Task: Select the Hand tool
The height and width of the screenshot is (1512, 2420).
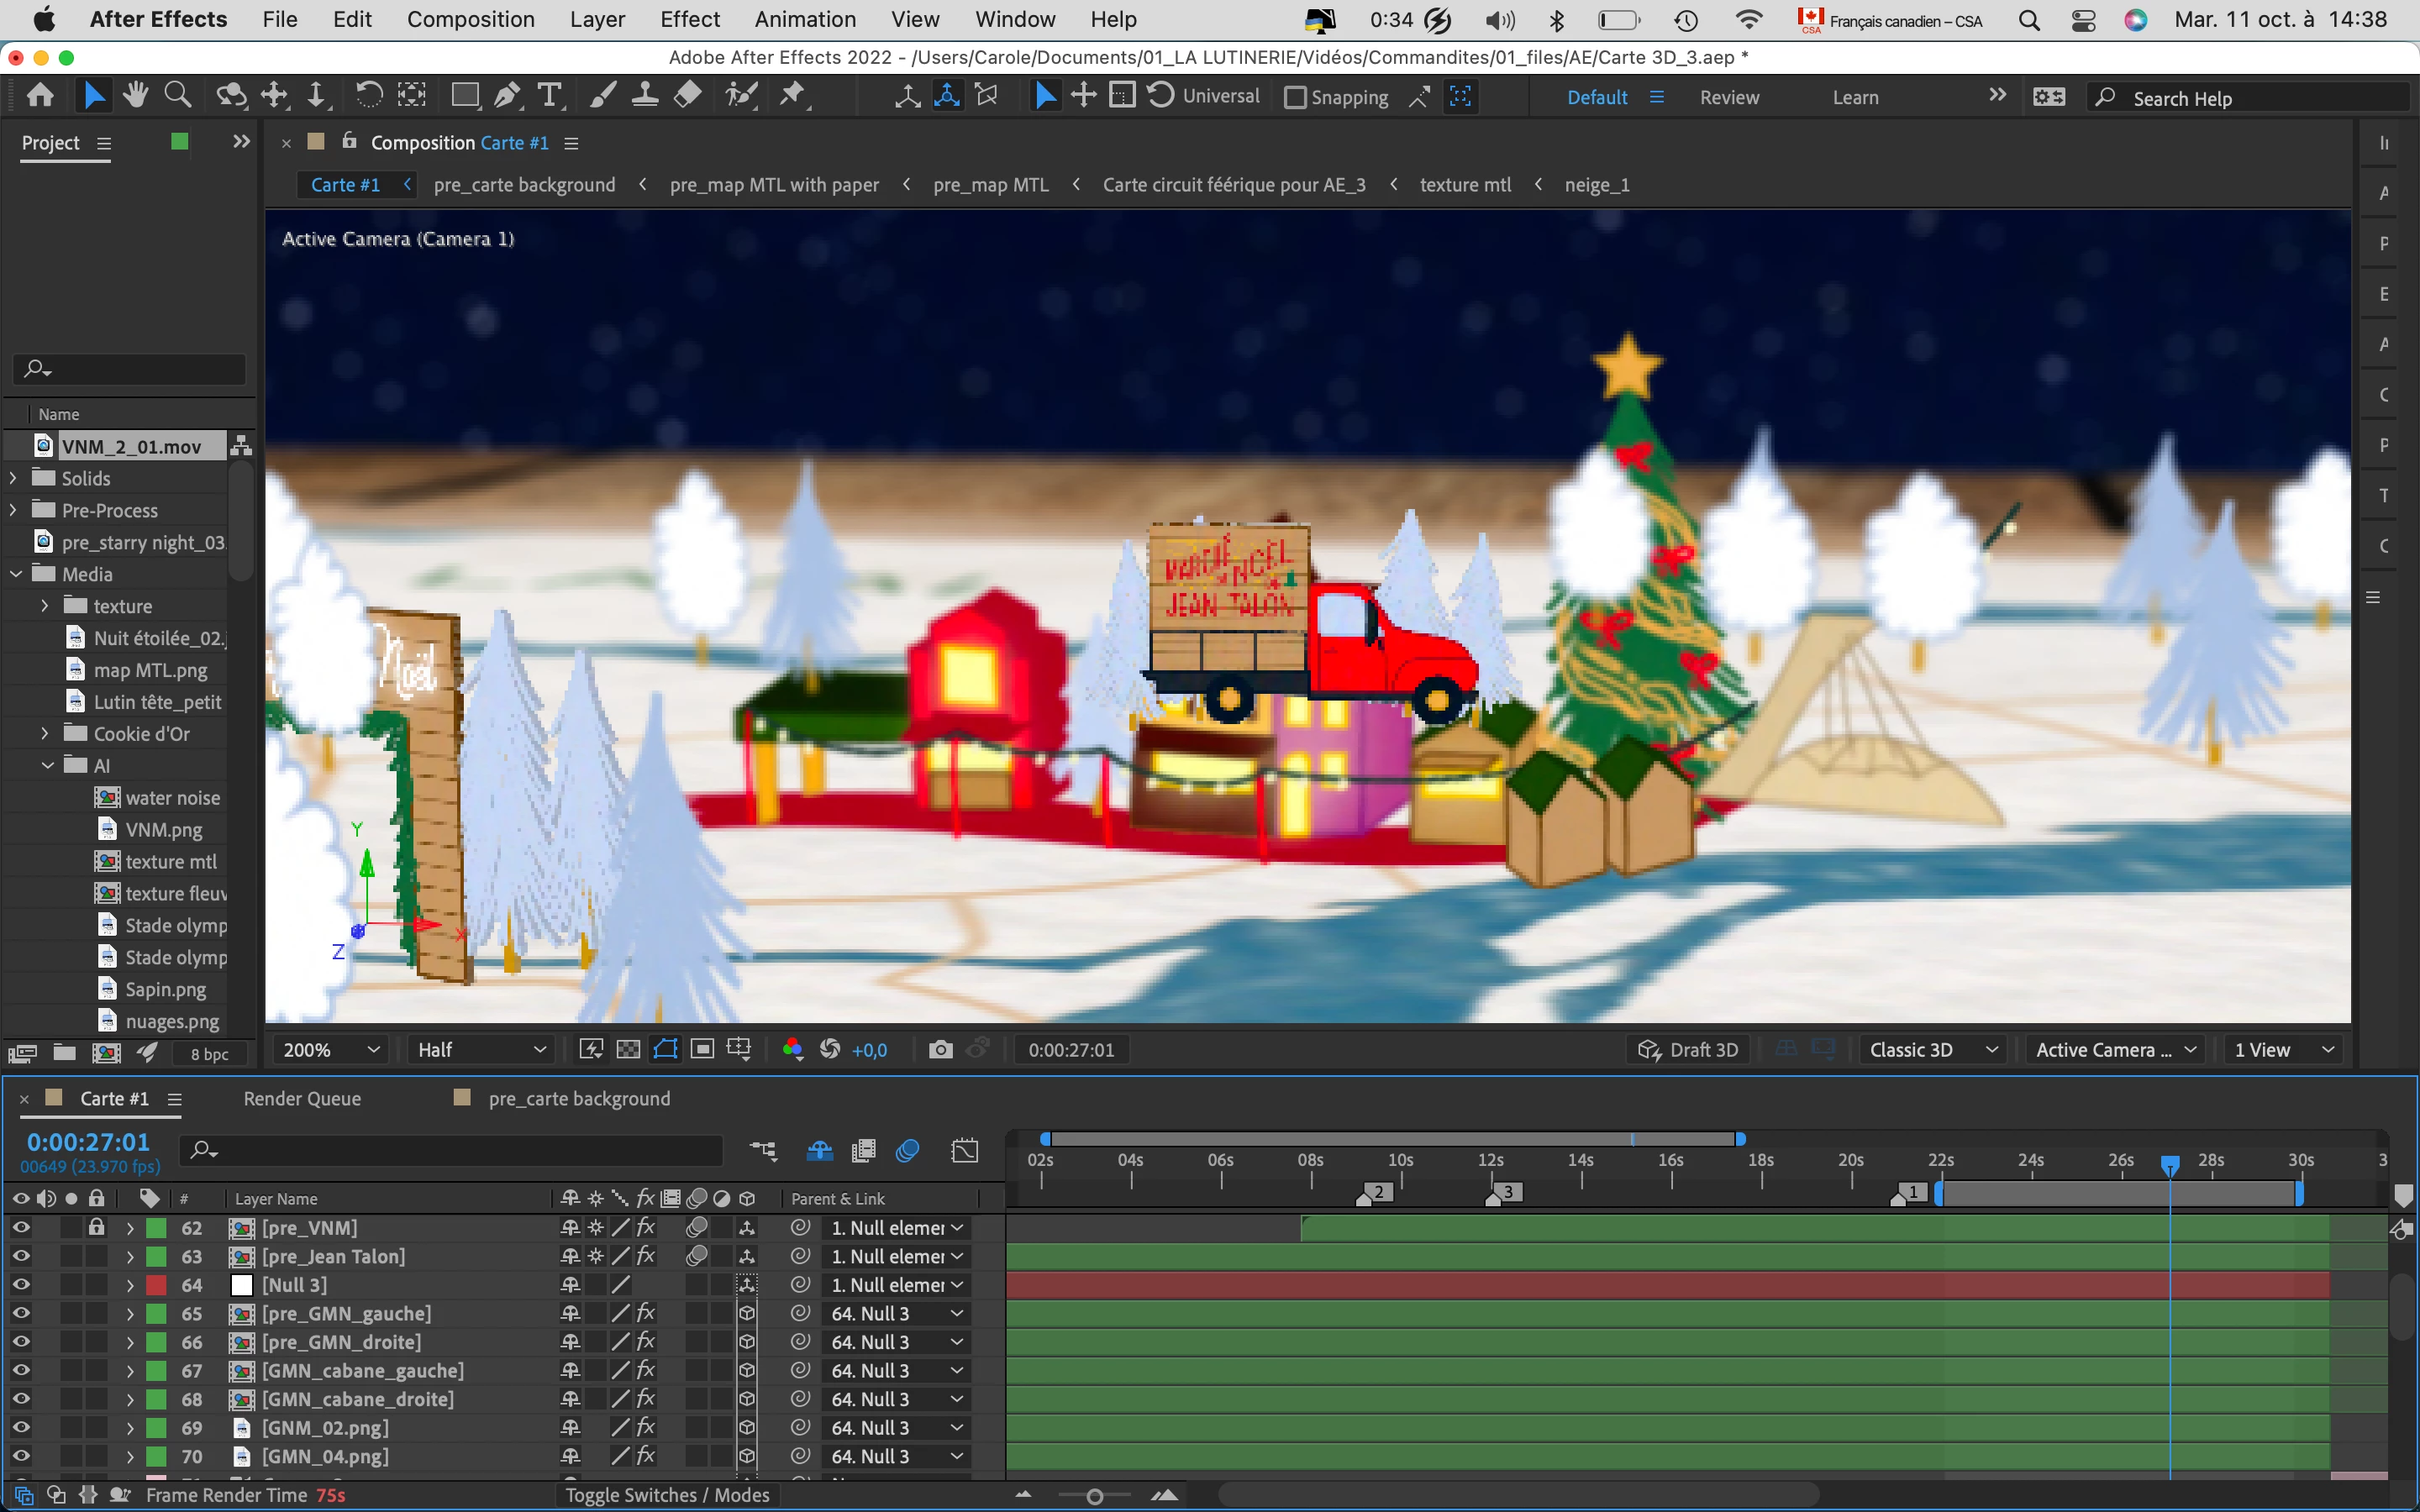Action: point(135,96)
